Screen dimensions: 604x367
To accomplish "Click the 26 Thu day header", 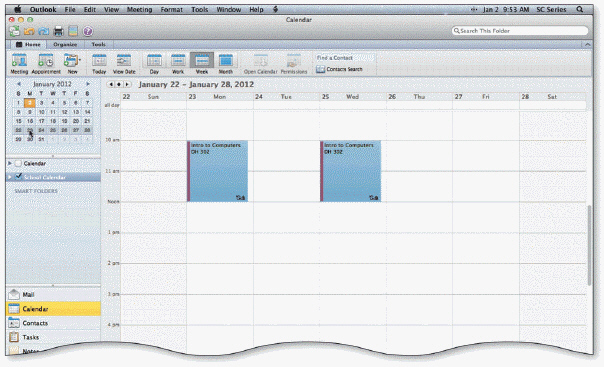I will pyautogui.click(x=419, y=97).
